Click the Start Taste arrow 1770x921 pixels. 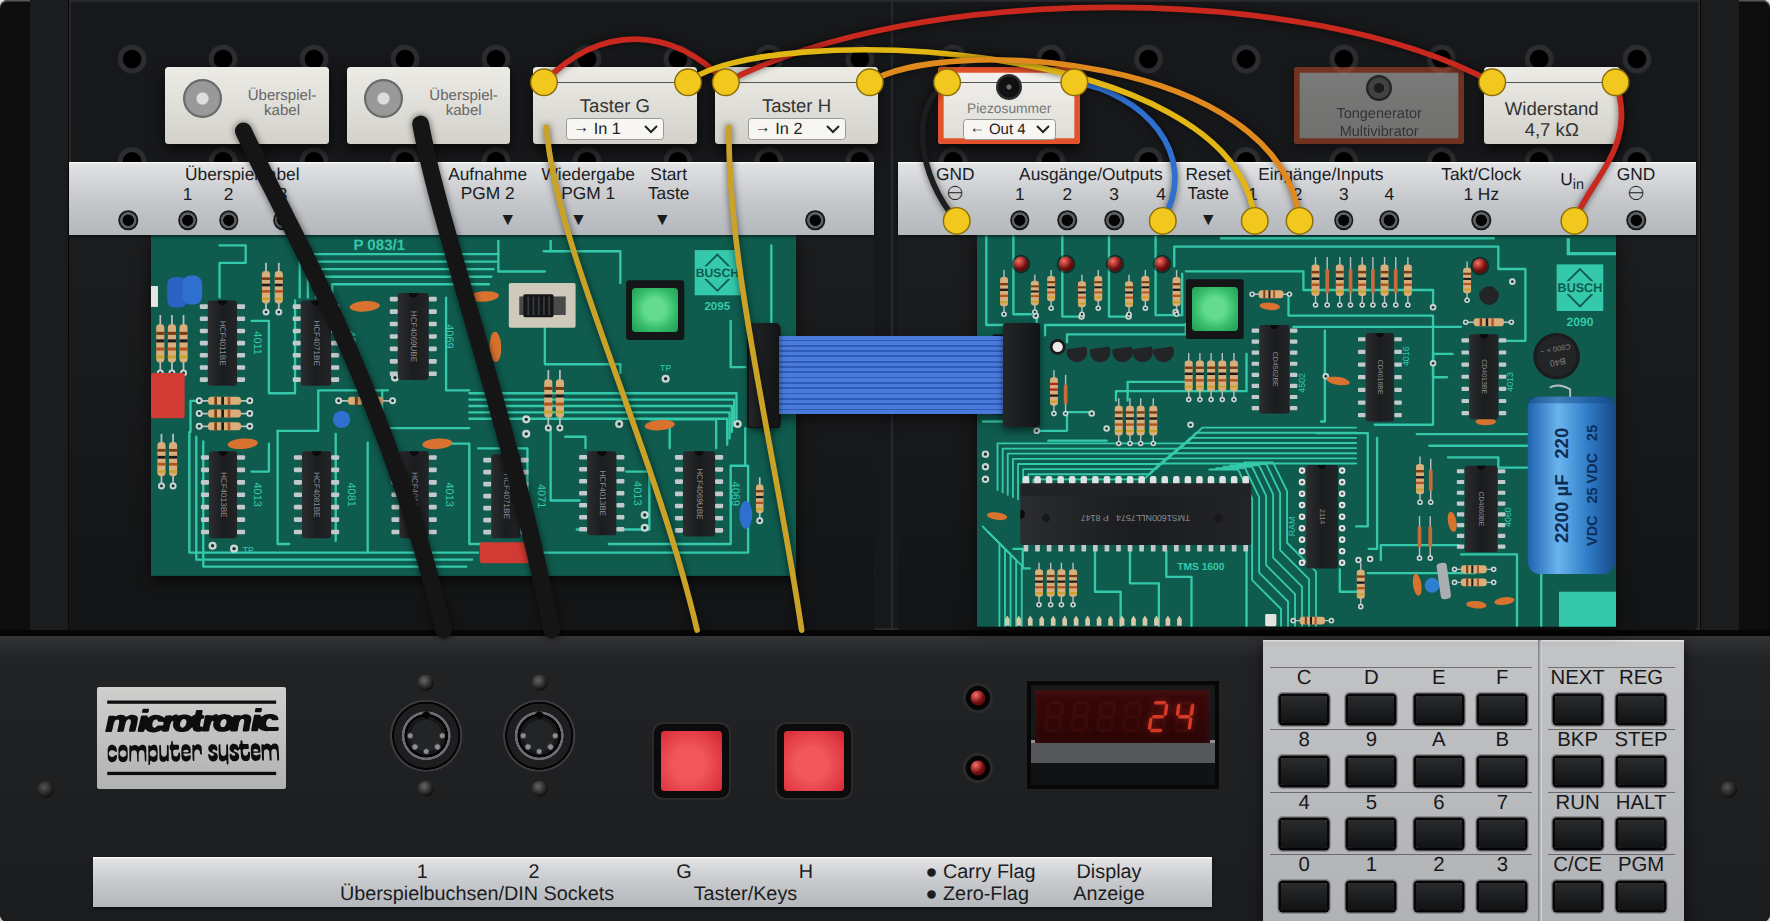coord(662,220)
